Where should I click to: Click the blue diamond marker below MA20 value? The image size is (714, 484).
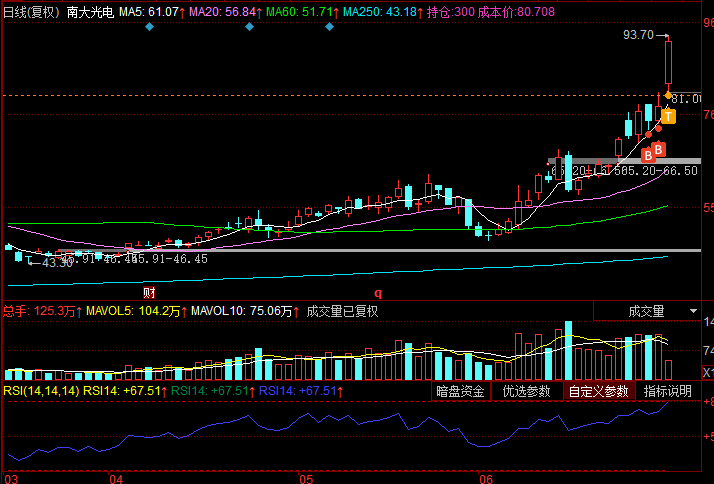249,27
